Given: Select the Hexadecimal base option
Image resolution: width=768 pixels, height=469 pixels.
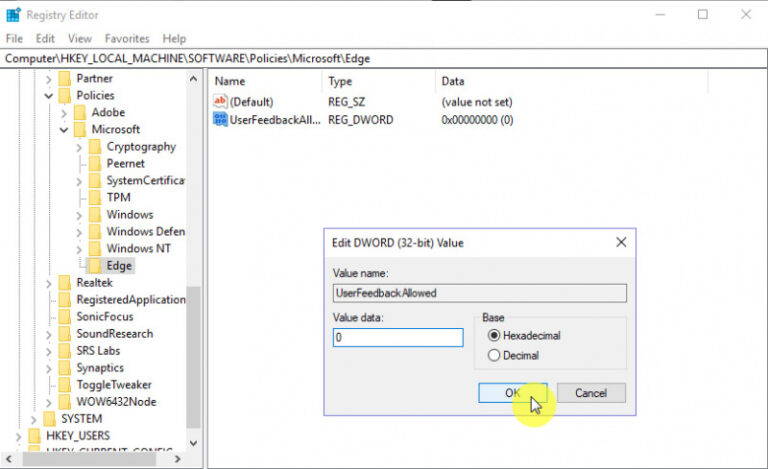Looking at the screenshot, I should [x=493, y=336].
